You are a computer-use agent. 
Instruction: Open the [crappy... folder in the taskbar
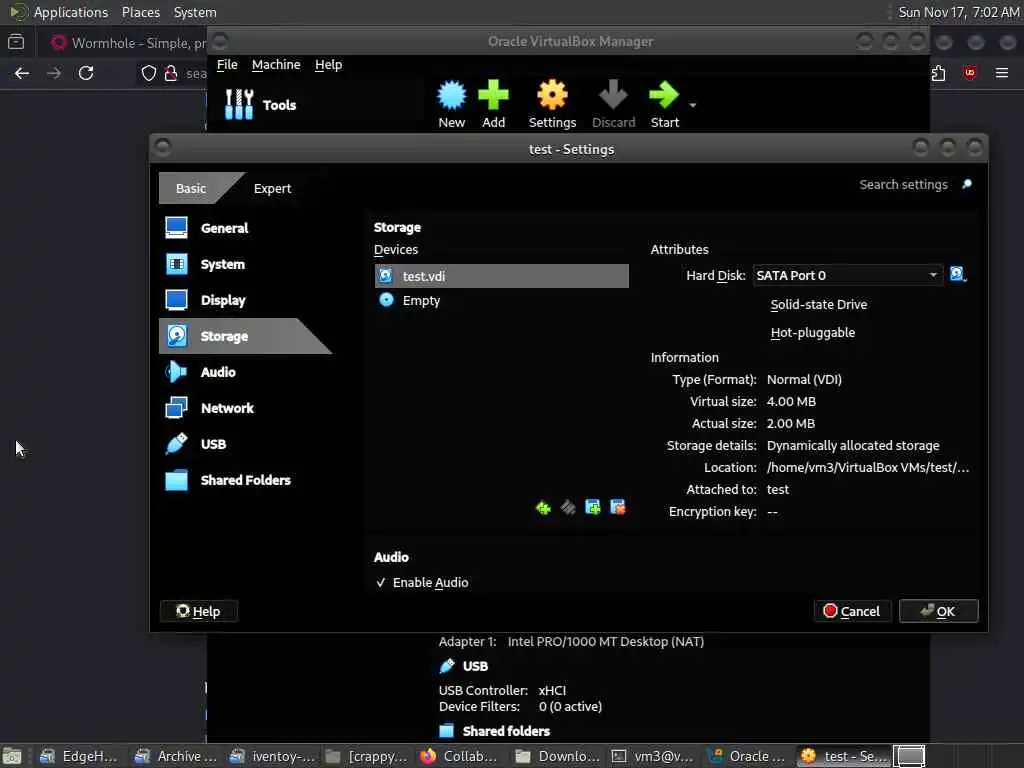(366, 756)
